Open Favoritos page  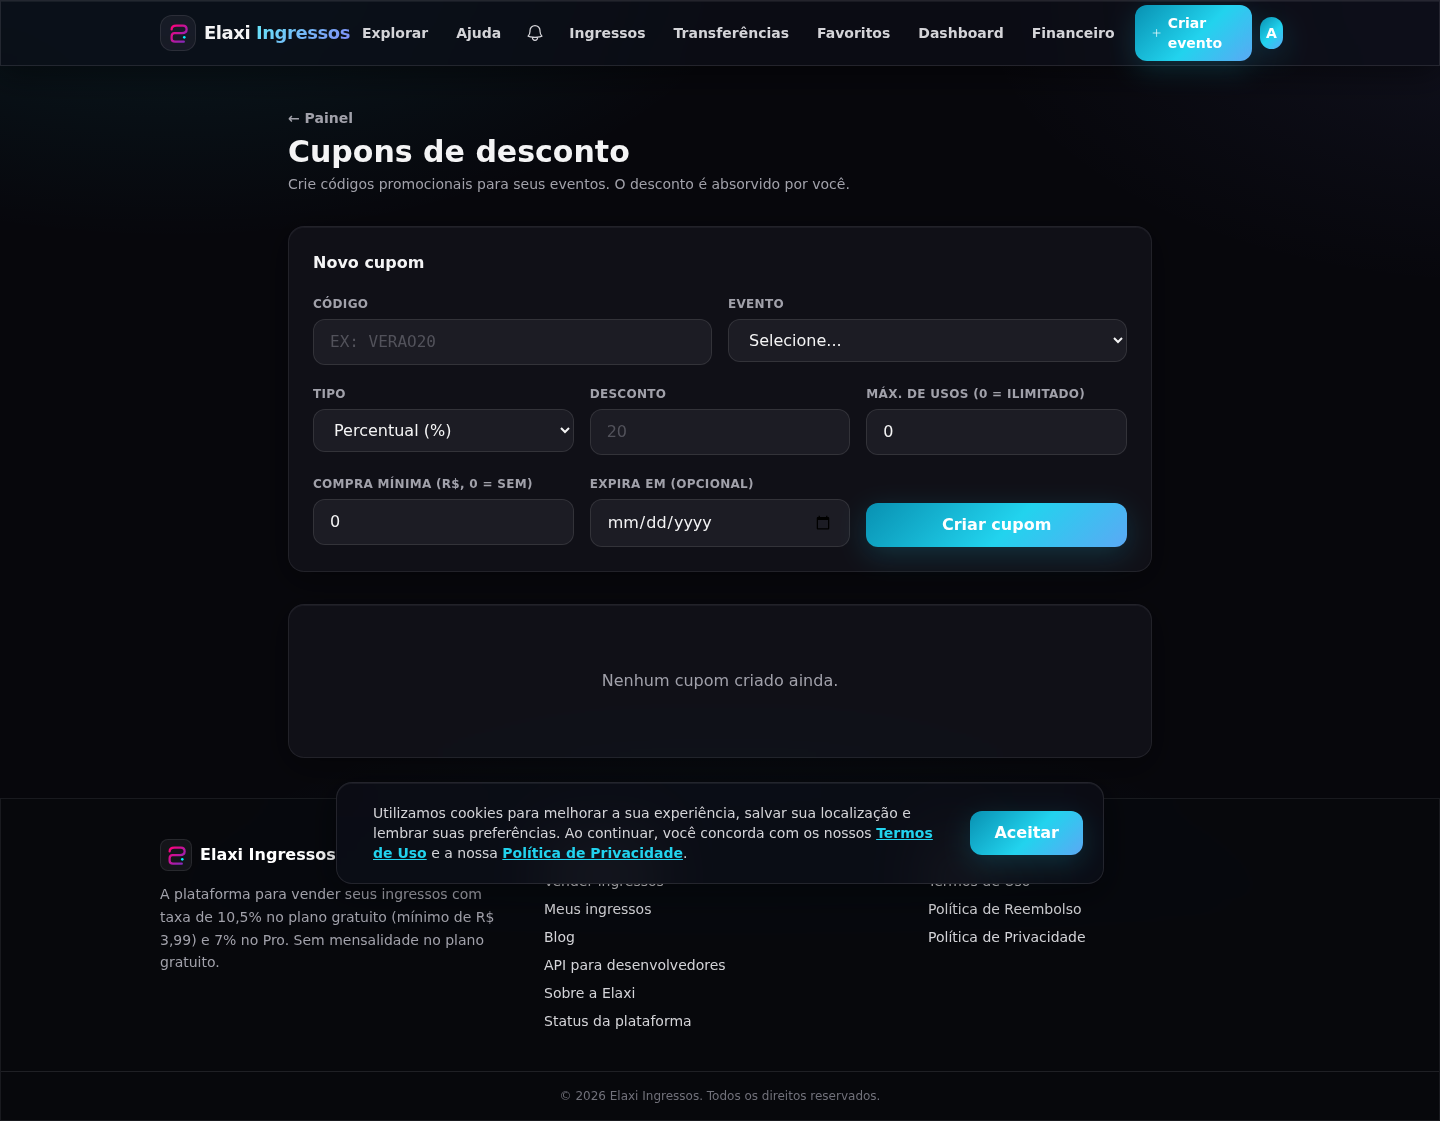tap(853, 33)
